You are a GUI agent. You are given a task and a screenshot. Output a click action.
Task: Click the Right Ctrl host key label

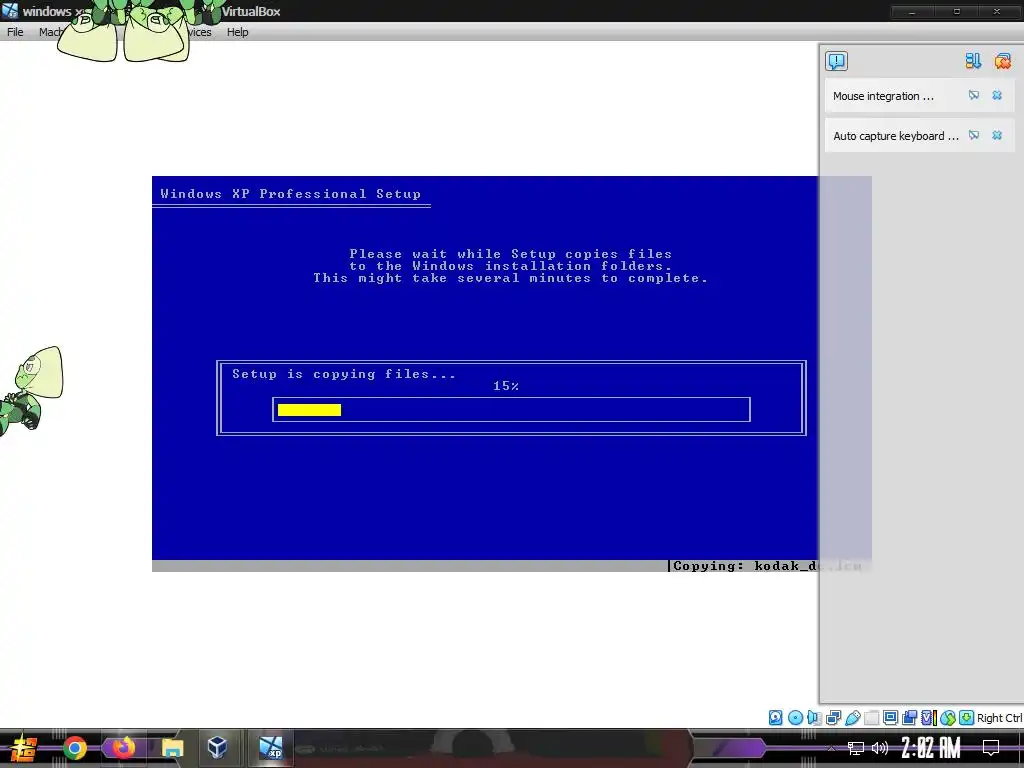[1000, 718]
